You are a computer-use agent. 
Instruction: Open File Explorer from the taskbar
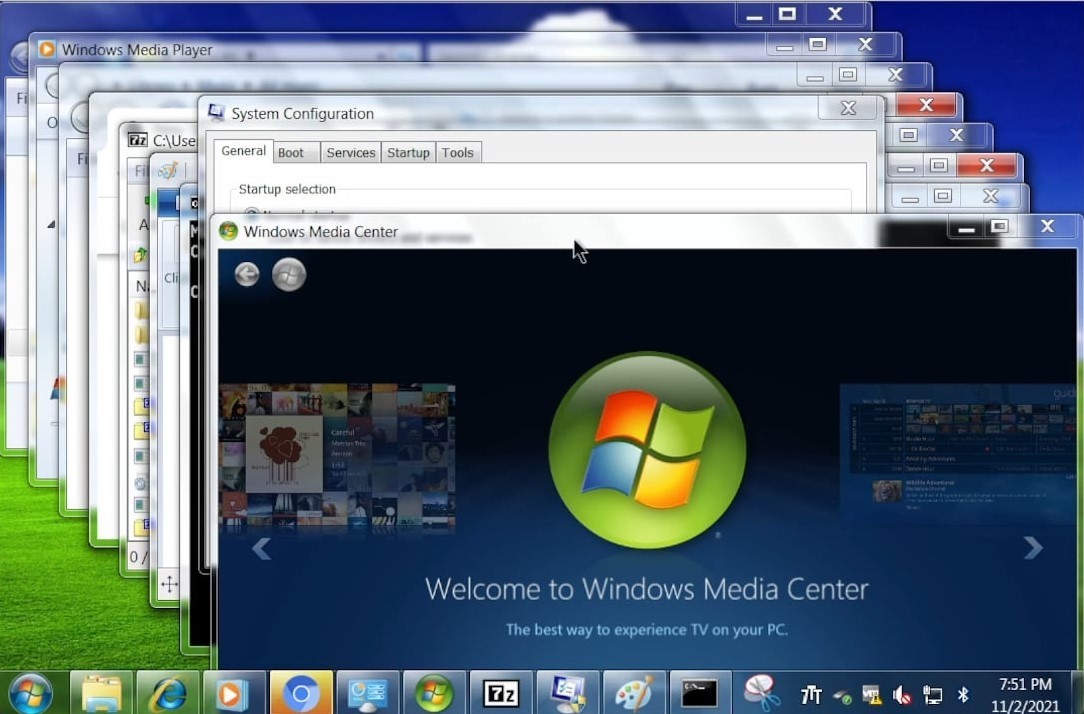(x=102, y=693)
